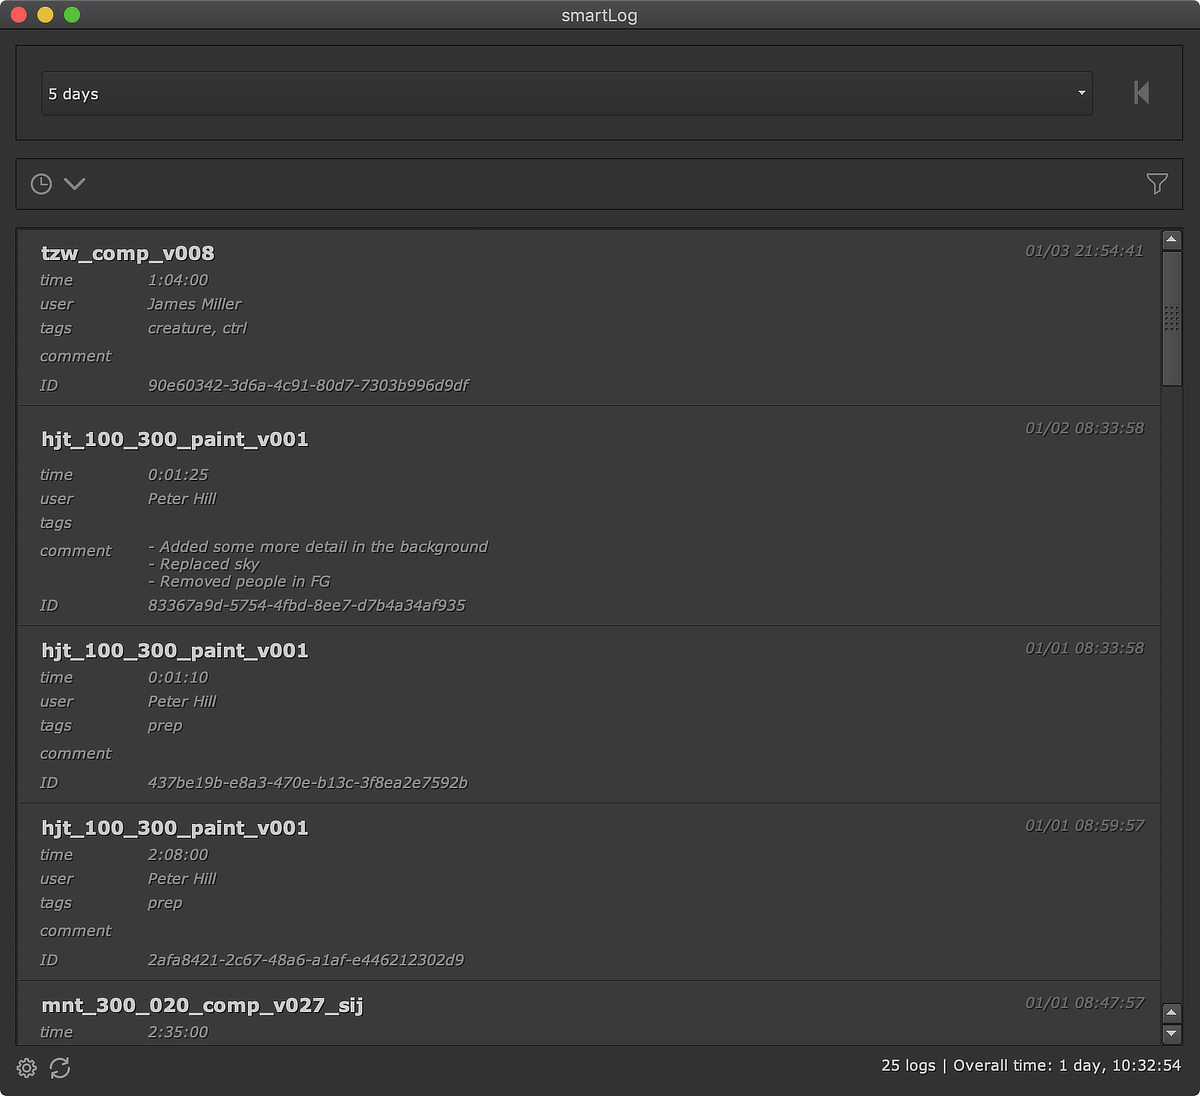This screenshot has height=1096, width=1200.
Task: Click timestamp 01/01 08:33:58
Action: coord(1084,648)
